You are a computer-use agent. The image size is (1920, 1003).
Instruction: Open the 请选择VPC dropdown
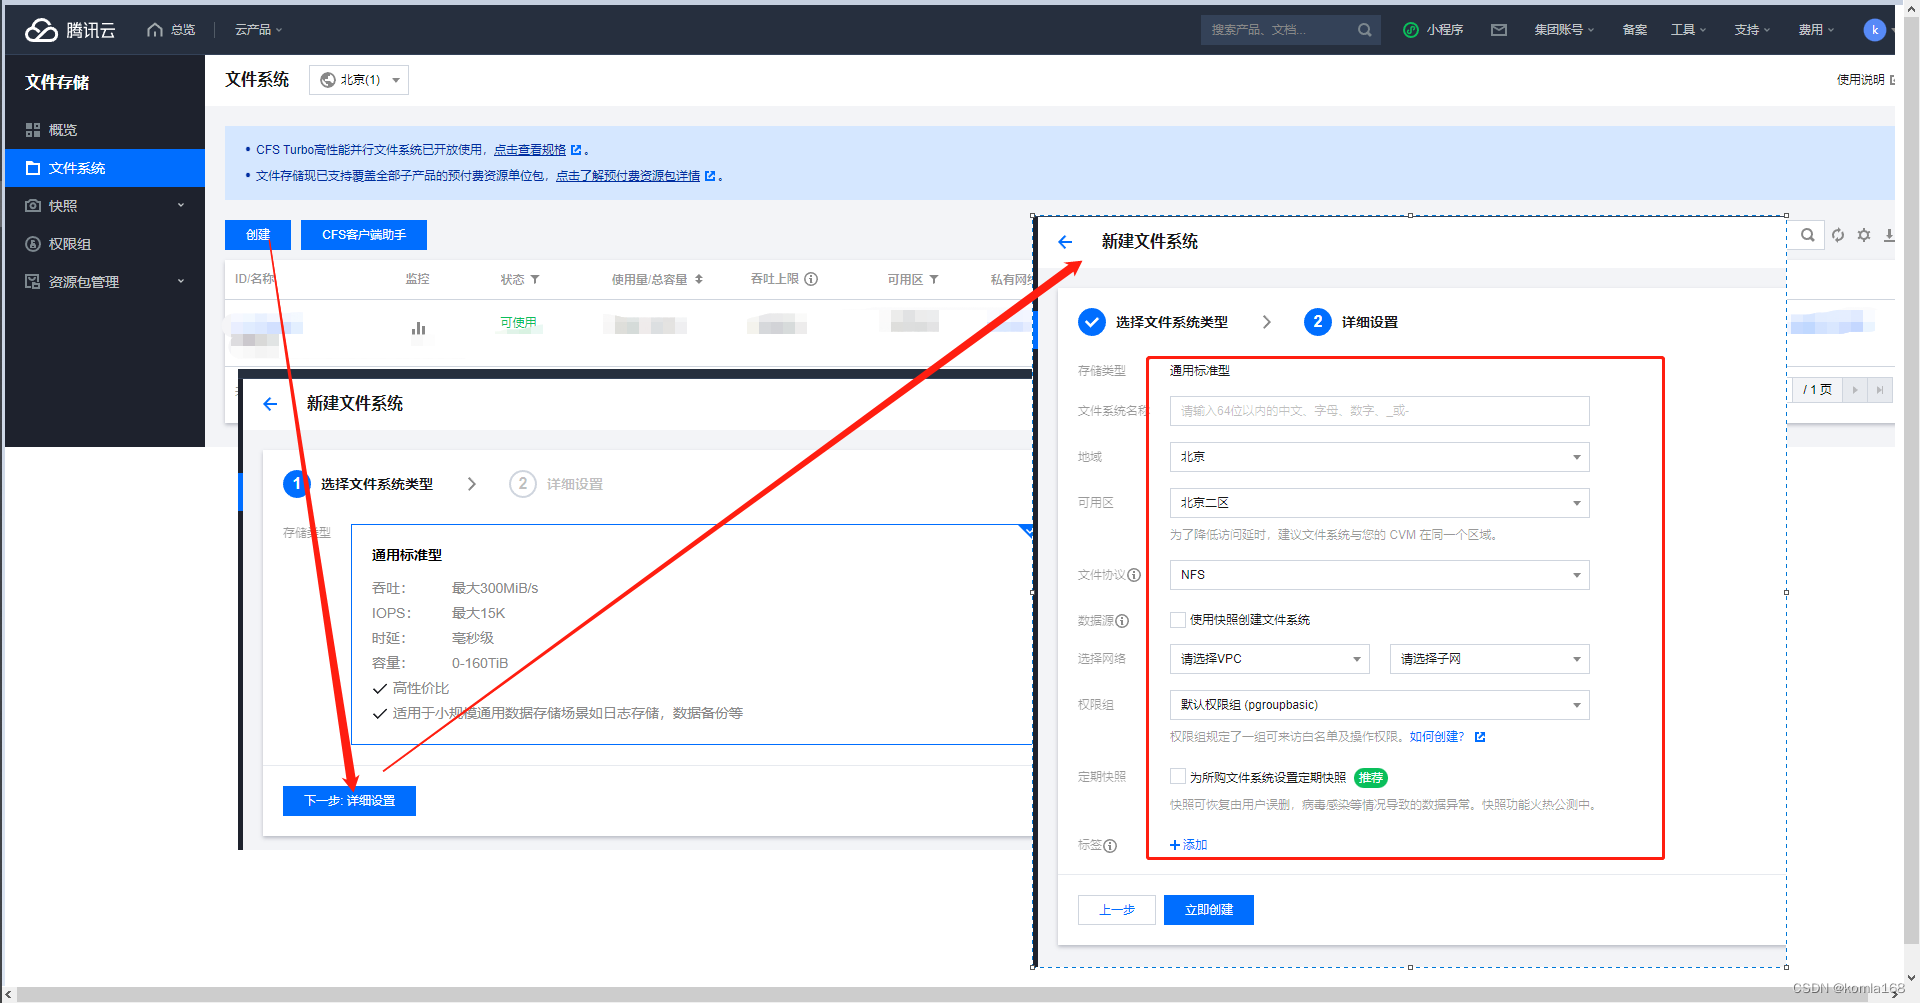pyautogui.click(x=1270, y=659)
